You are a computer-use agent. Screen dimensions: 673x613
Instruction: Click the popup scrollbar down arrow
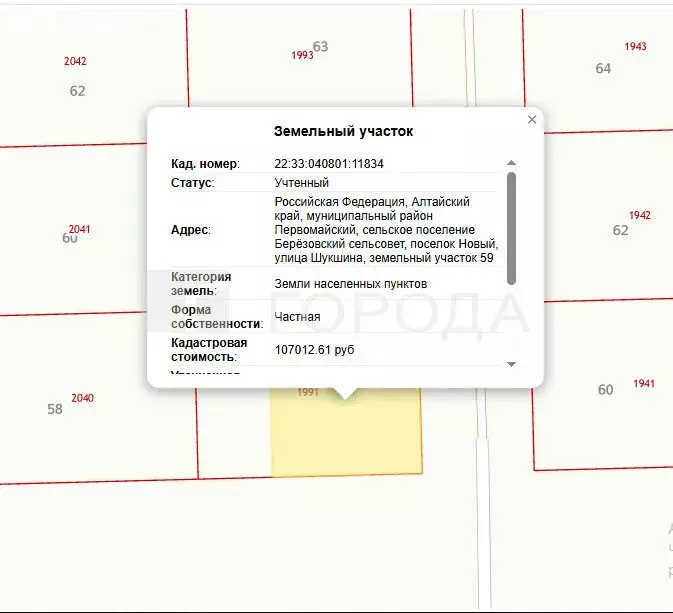[x=512, y=364]
